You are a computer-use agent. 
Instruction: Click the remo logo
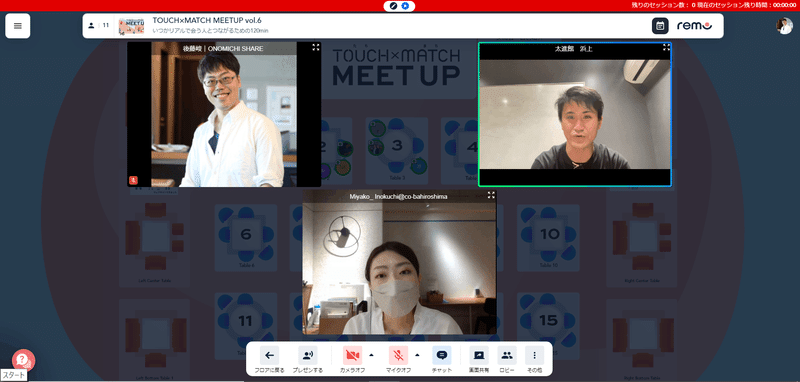[694, 26]
